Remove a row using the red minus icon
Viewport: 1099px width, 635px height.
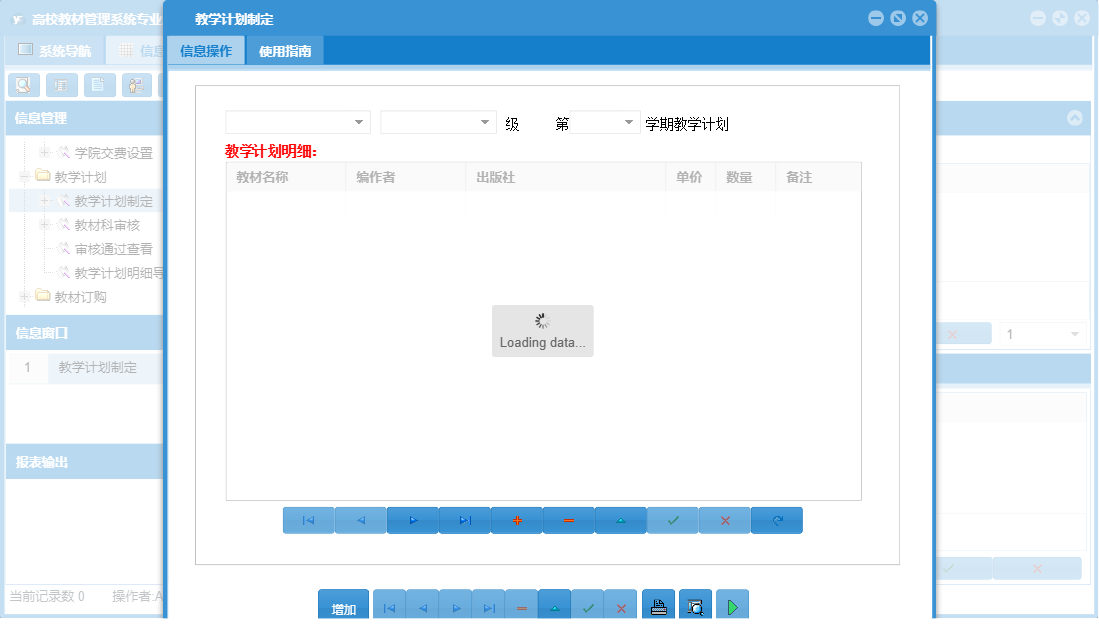coord(568,520)
